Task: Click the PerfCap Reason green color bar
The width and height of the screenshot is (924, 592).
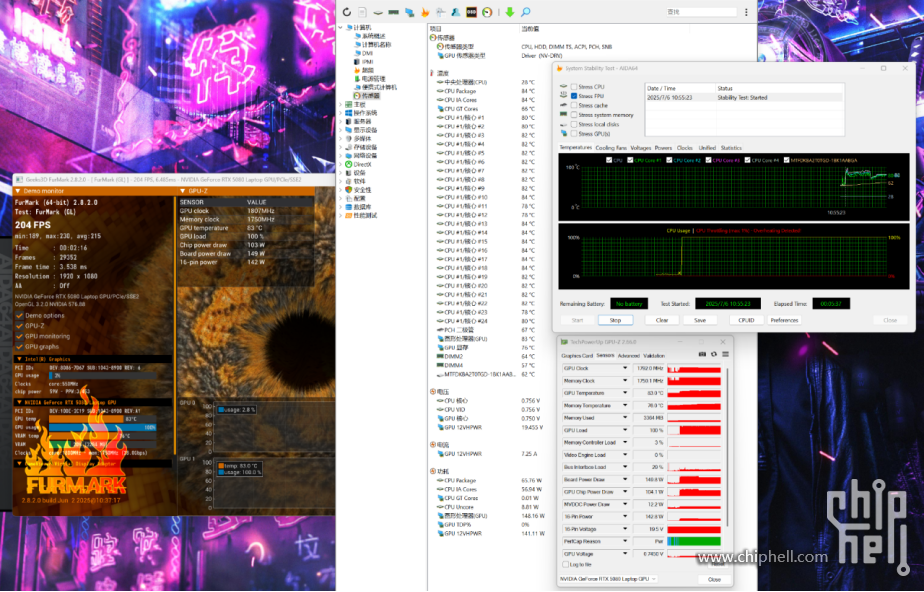Action: pyautogui.click(x=694, y=541)
